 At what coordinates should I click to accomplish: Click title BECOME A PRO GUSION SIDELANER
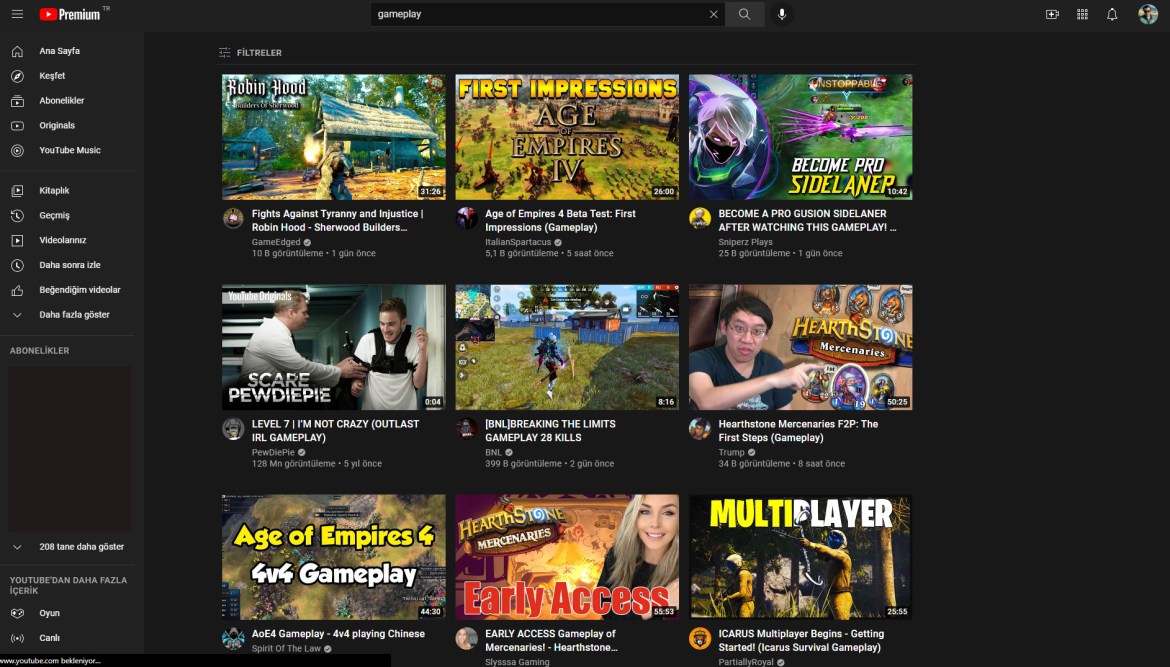click(807, 220)
